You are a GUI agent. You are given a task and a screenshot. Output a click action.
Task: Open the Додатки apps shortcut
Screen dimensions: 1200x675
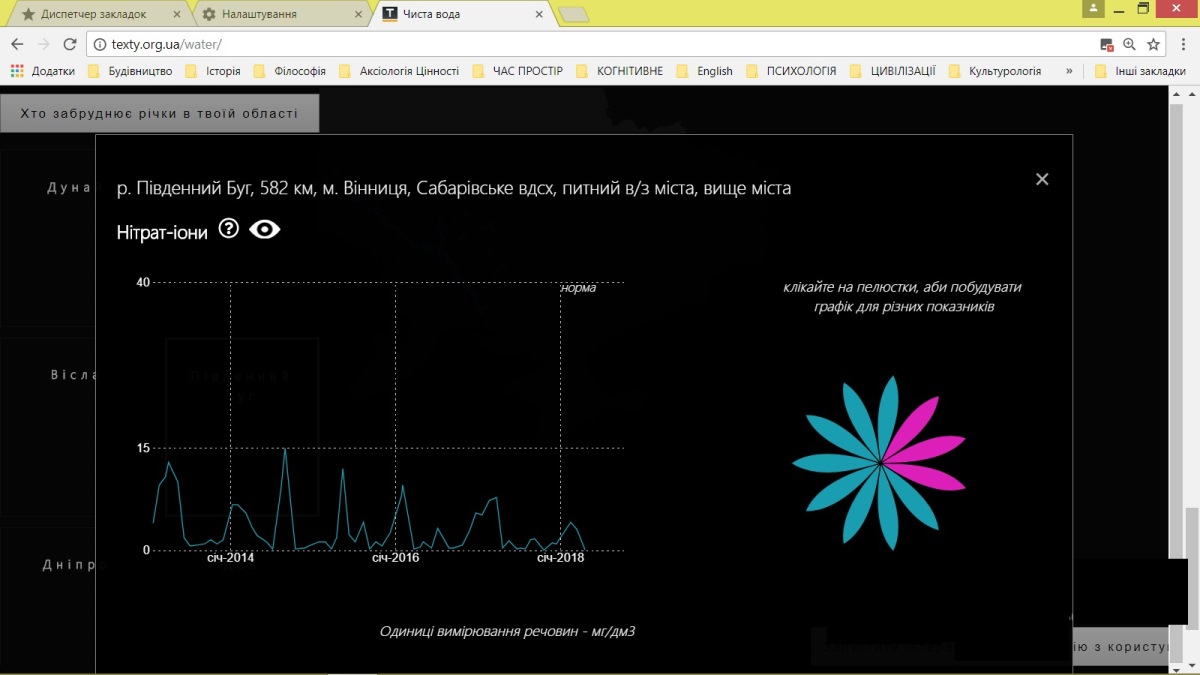[x=43, y=71]
